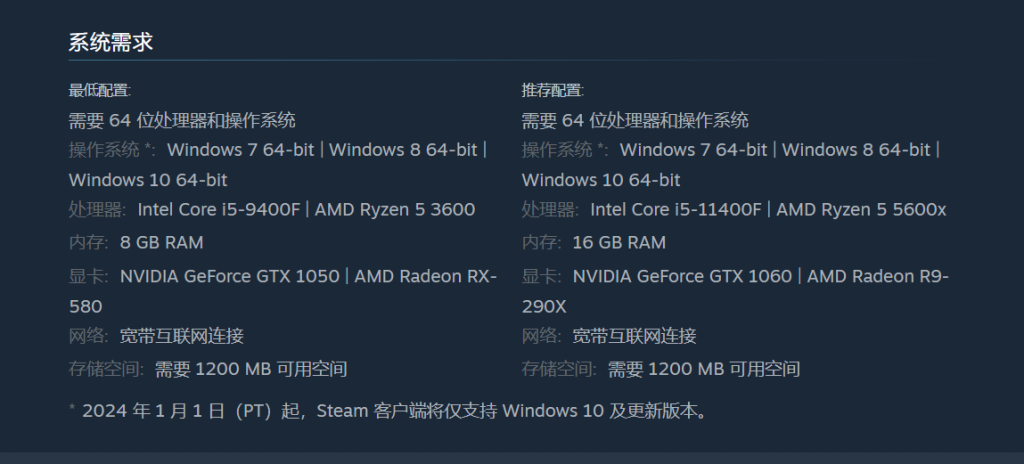Click the 580 graphics card continuation text
The image size is (1024, 464).
click(x=86, y=307)
